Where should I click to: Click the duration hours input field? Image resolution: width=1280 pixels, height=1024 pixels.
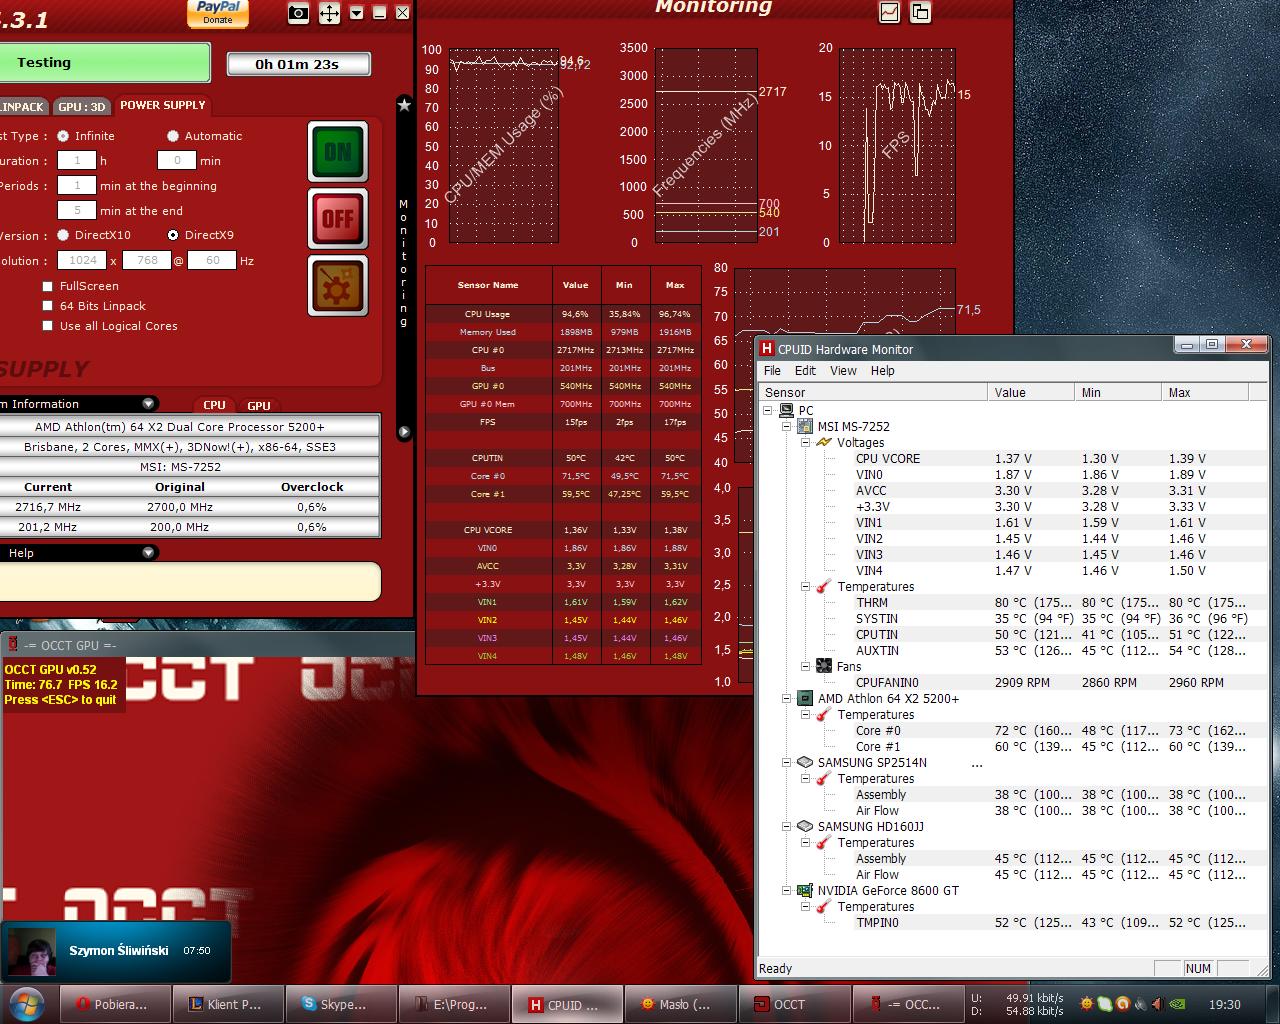coord(77,160)
